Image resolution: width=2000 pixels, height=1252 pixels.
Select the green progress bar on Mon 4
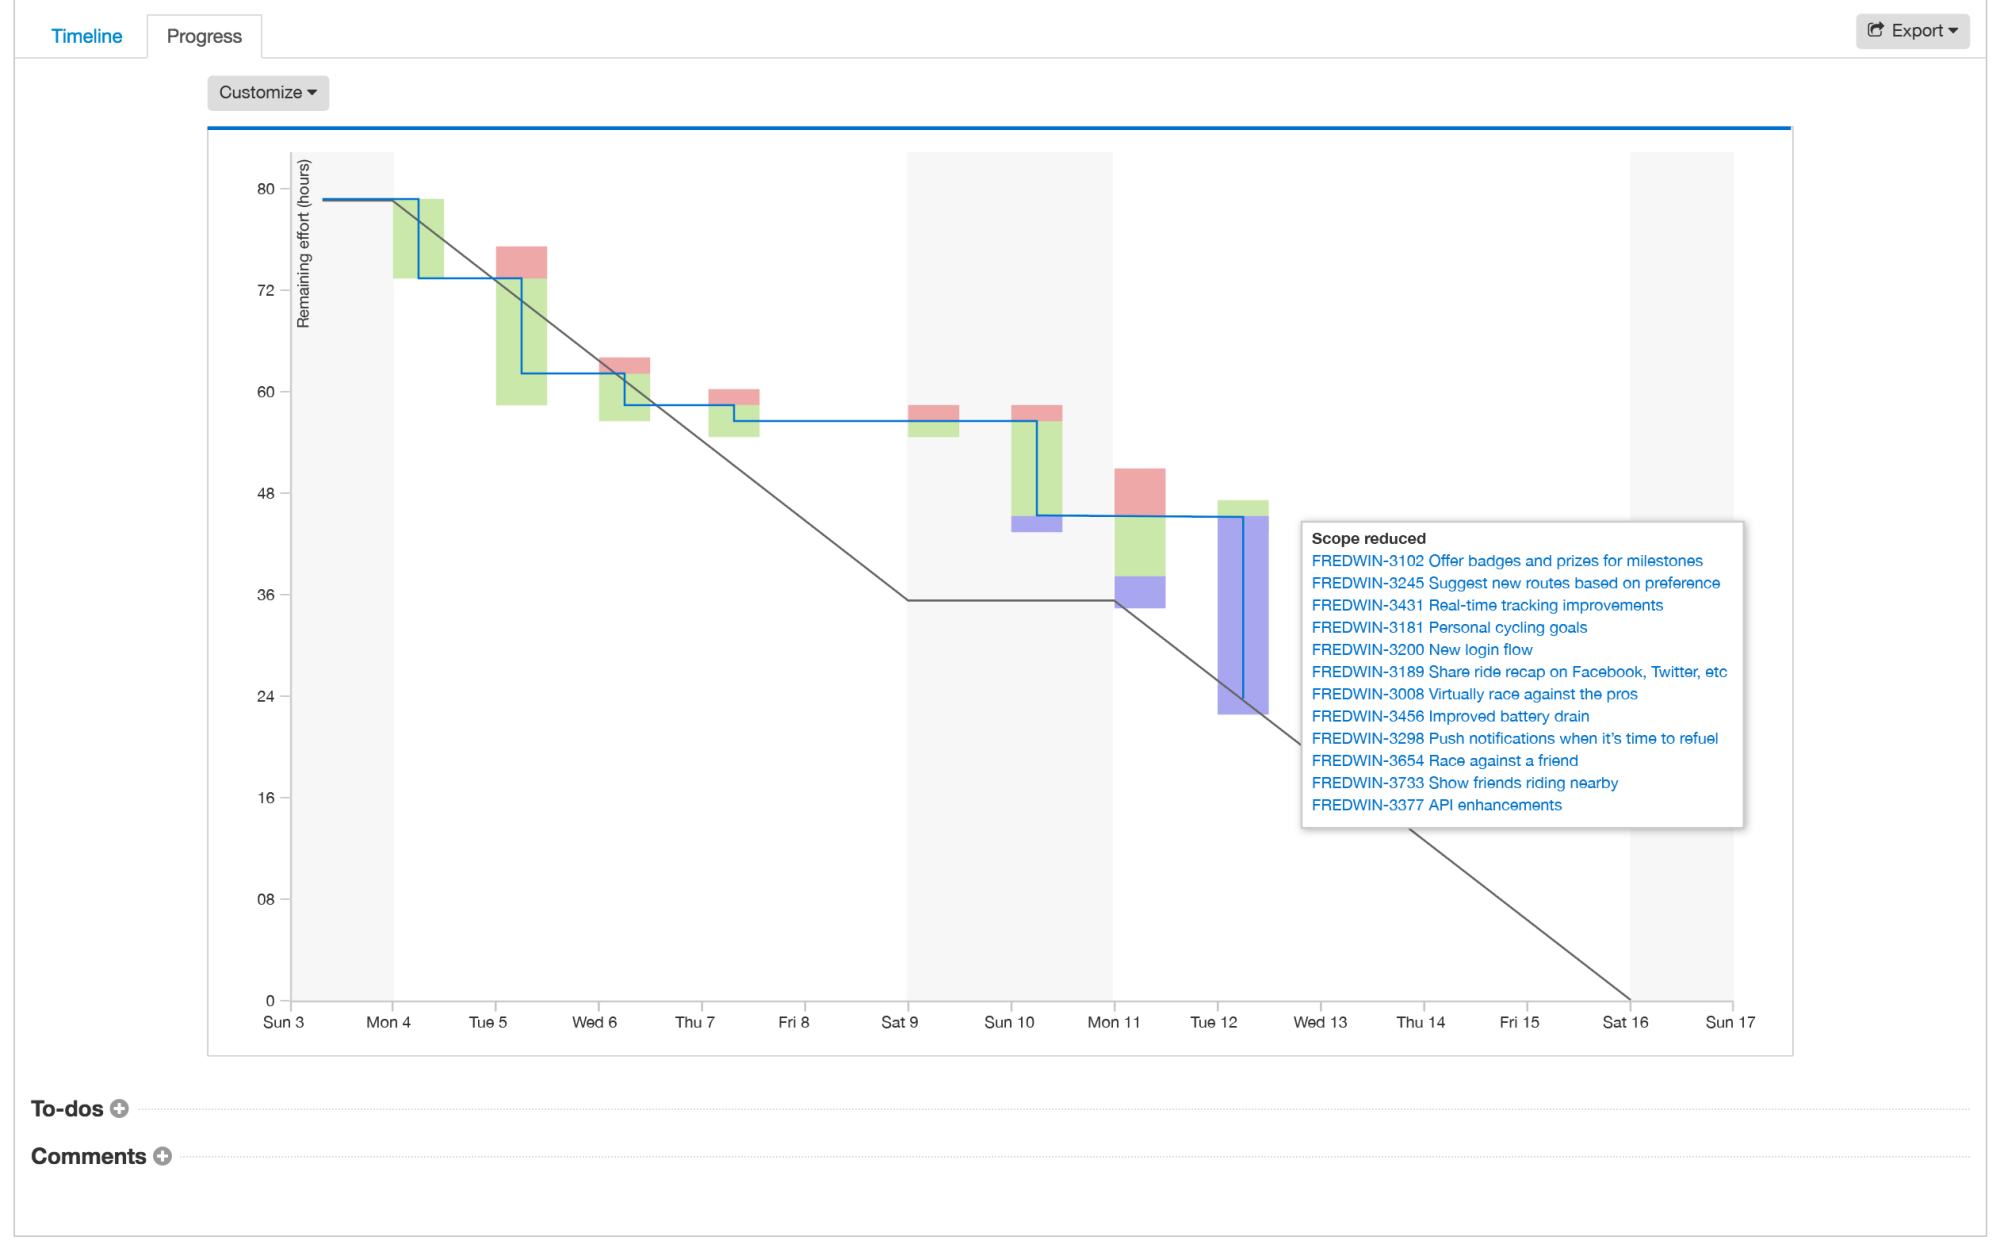418,238
